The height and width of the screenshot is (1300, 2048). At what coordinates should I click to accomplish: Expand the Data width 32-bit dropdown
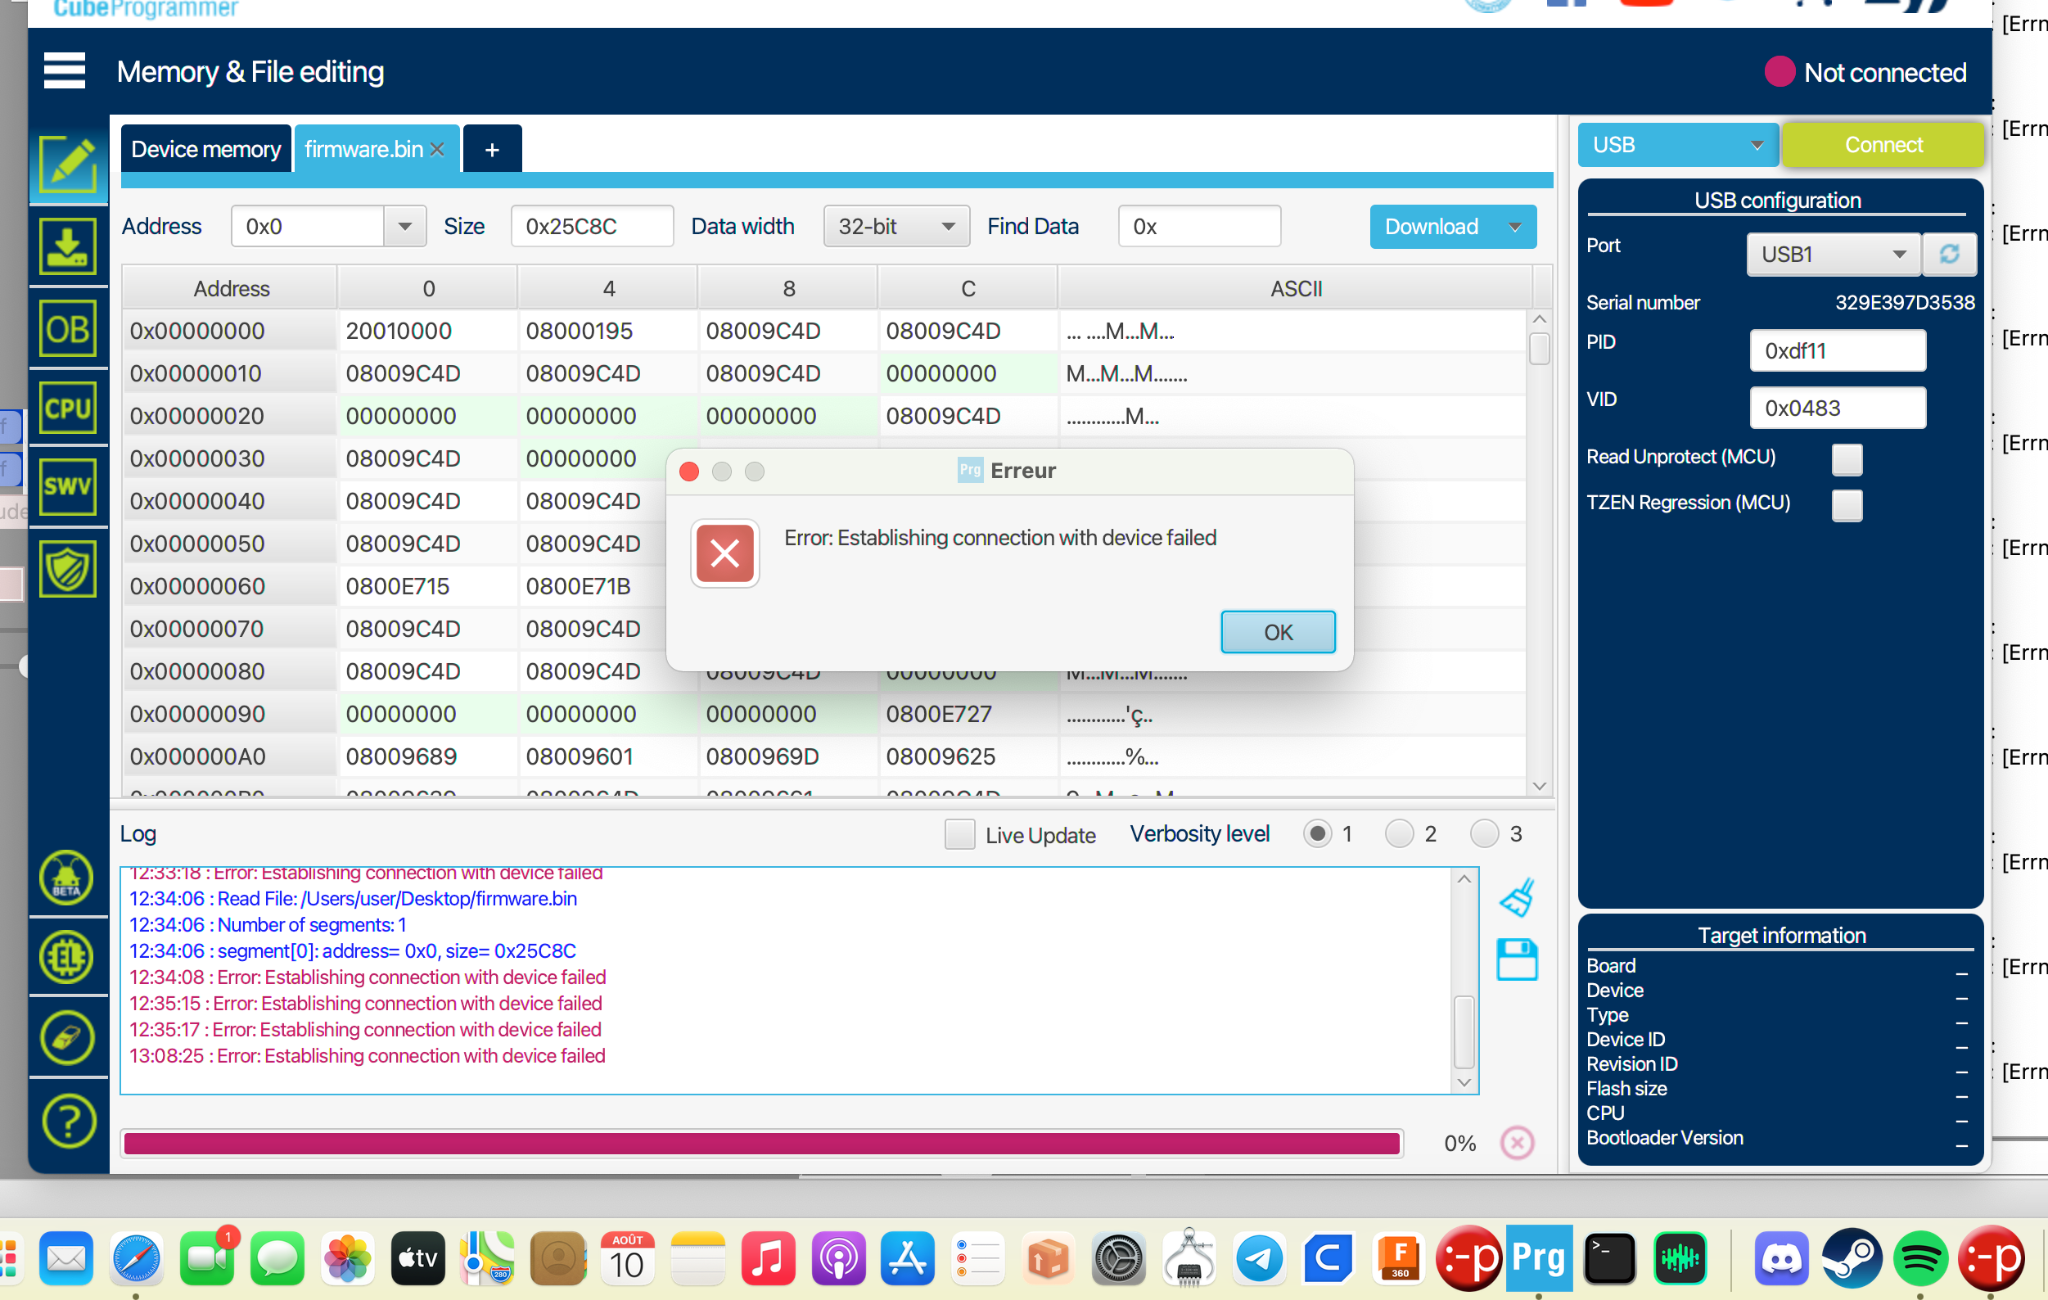[896, 226]
